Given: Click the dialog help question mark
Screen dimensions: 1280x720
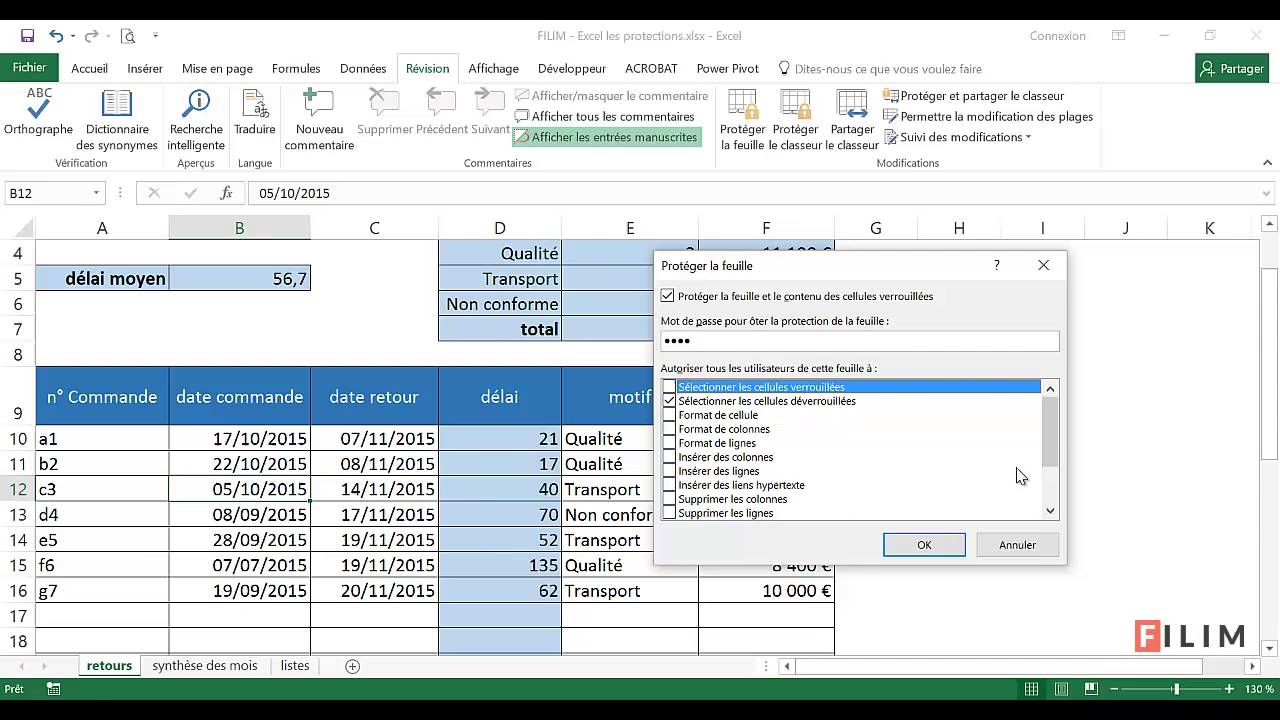Looking at the screenshot, I should pos(996,265).
